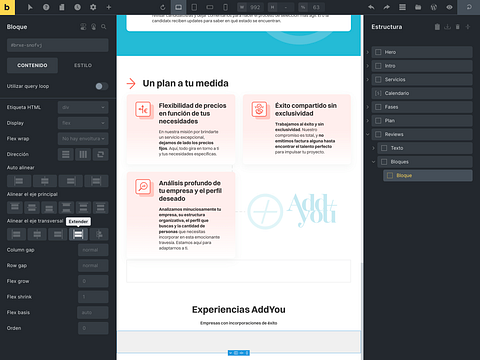The height and width of the screenshot is (360, 480).
Task: Select the Extender cross-axis alignment button
Action: (x=78, y=234)
